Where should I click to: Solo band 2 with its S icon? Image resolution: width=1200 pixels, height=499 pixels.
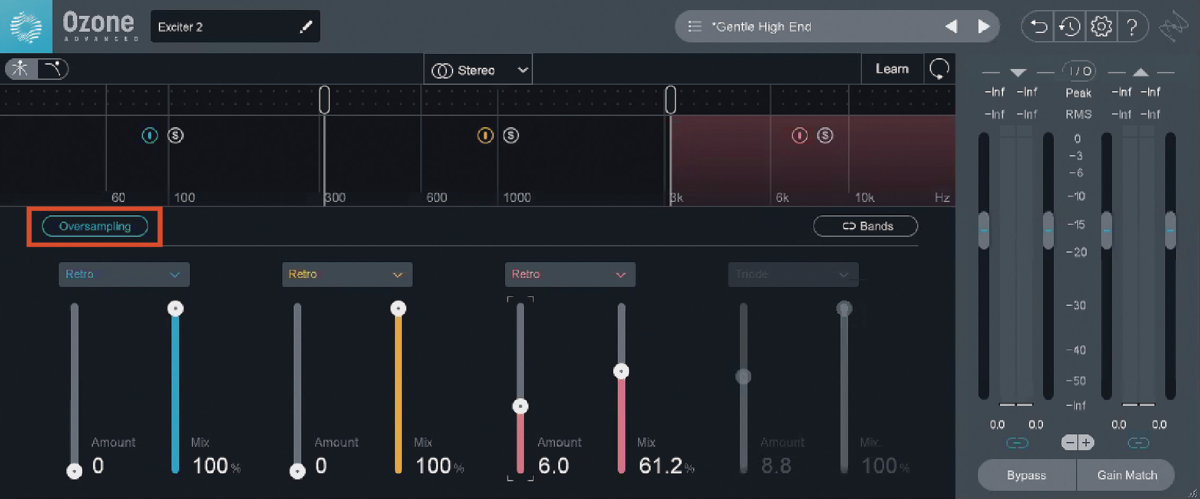(x=511, y=135)
